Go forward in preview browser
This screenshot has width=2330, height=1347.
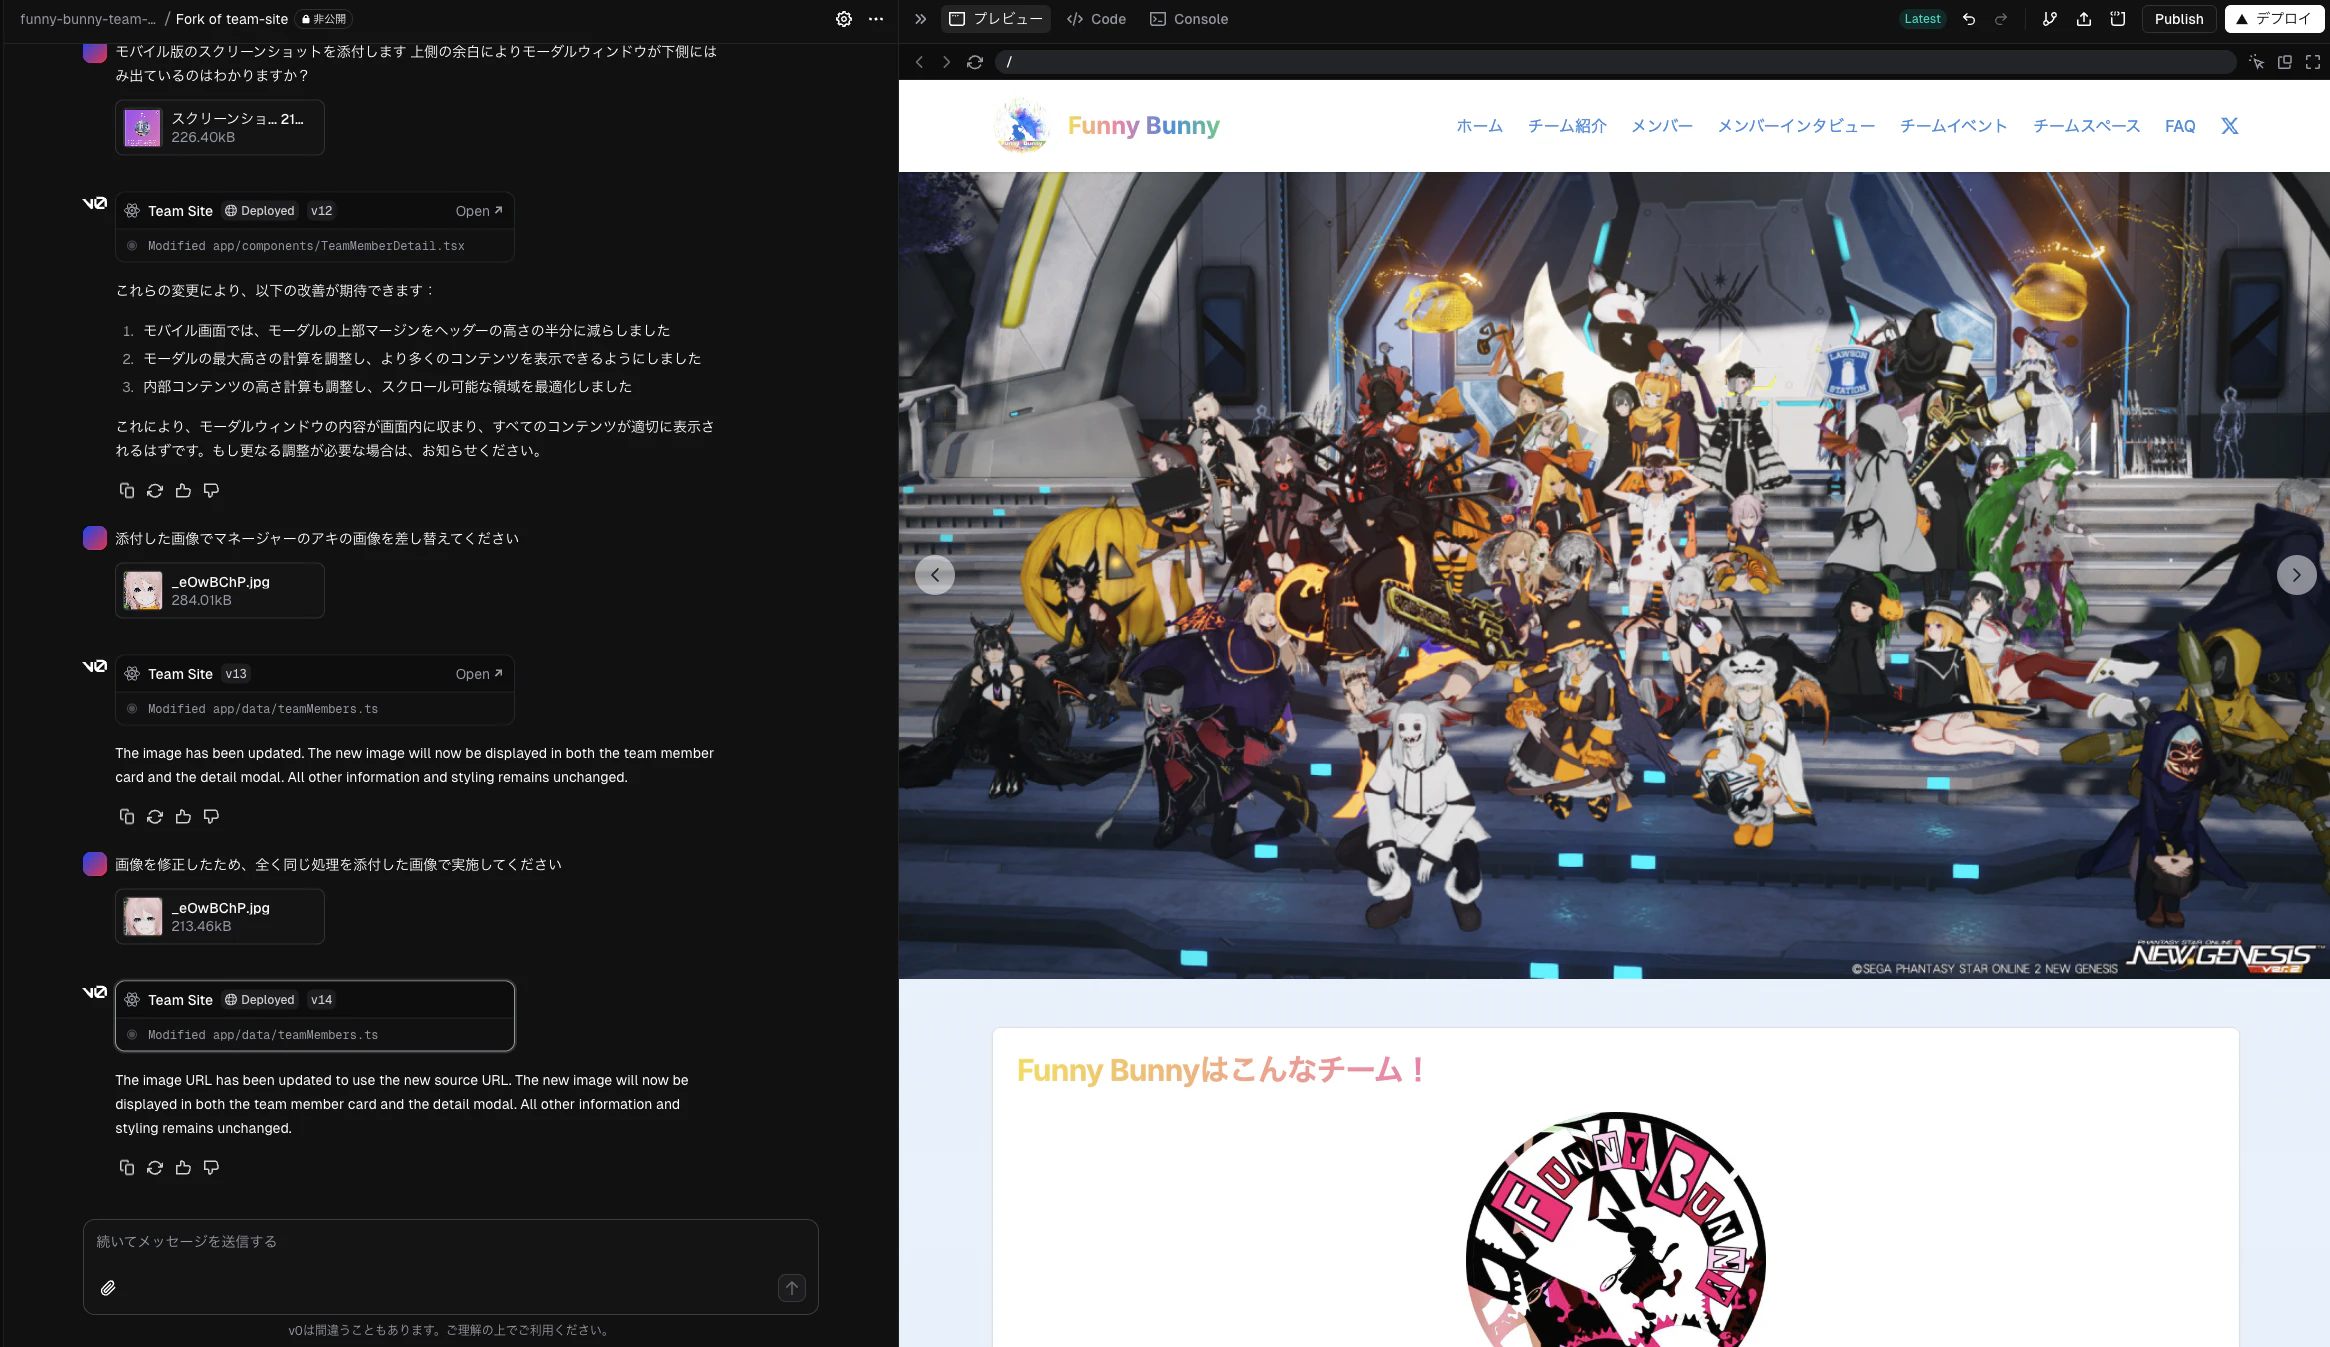[946, 62]
